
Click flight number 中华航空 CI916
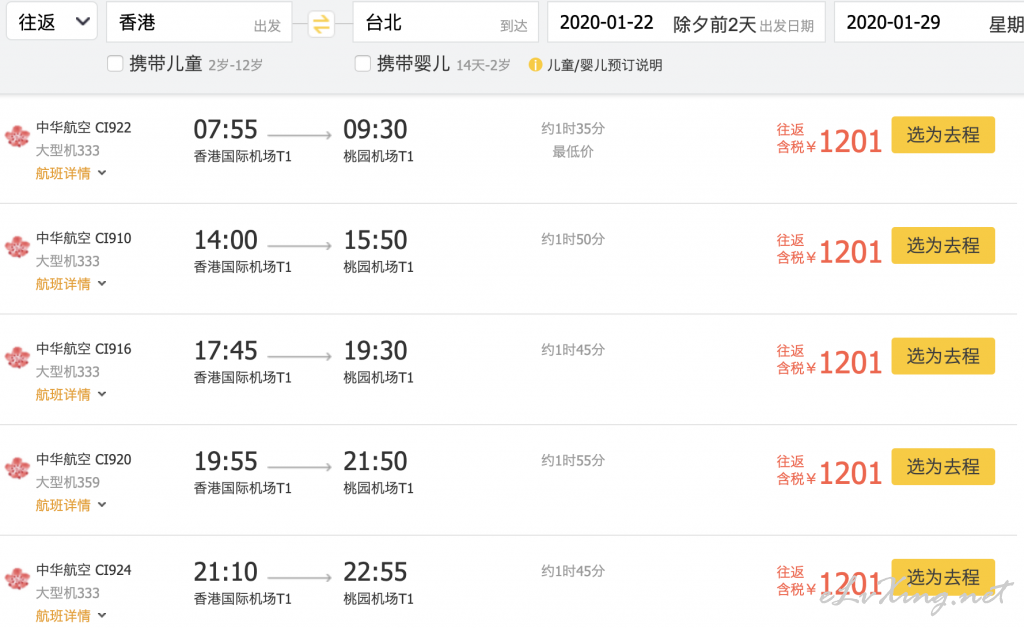(84, 349)
